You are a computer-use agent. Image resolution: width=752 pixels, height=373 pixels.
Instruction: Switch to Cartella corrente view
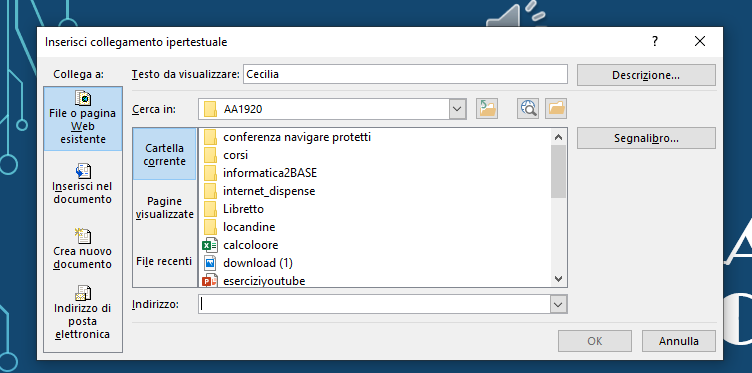[164, 154]
